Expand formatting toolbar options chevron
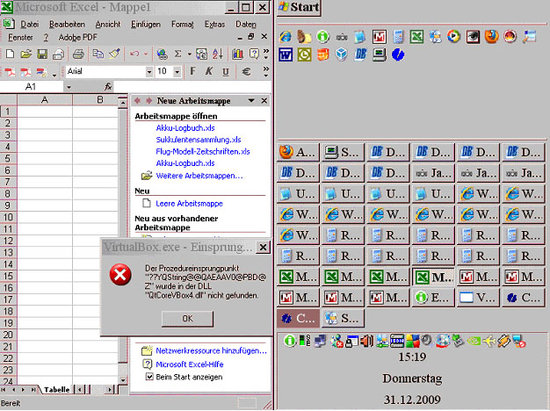550x411 pixels. (x=266, y=71)
